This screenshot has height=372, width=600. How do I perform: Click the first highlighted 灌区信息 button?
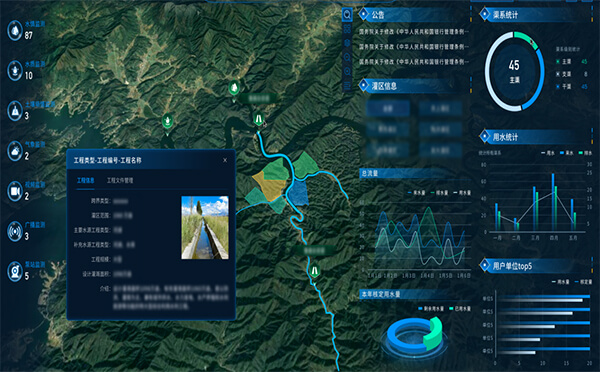click(388, 108)
